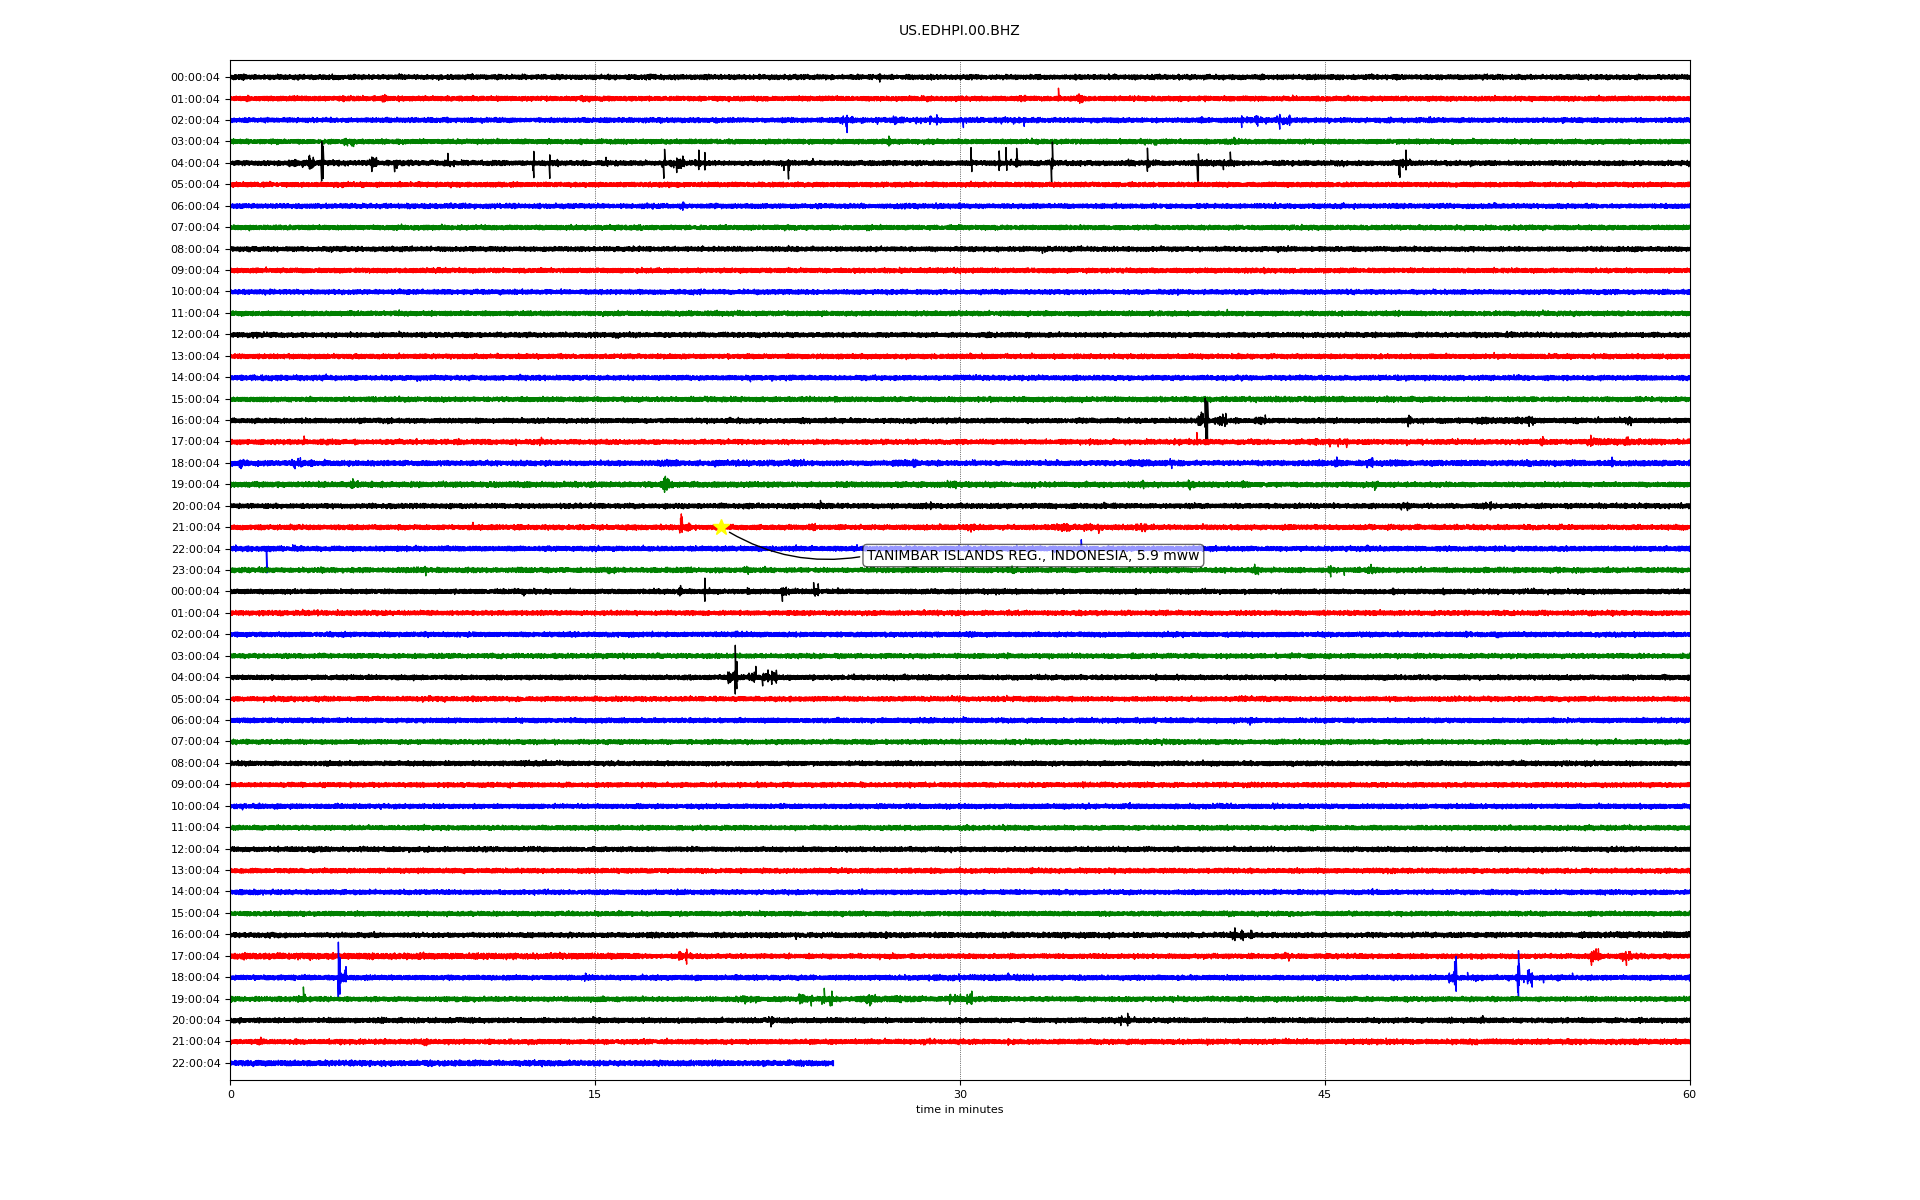Viewport: 1920px width, 1200px height.
Task: Click the 'time in minutes' axis label
Action: point(958,1110)
